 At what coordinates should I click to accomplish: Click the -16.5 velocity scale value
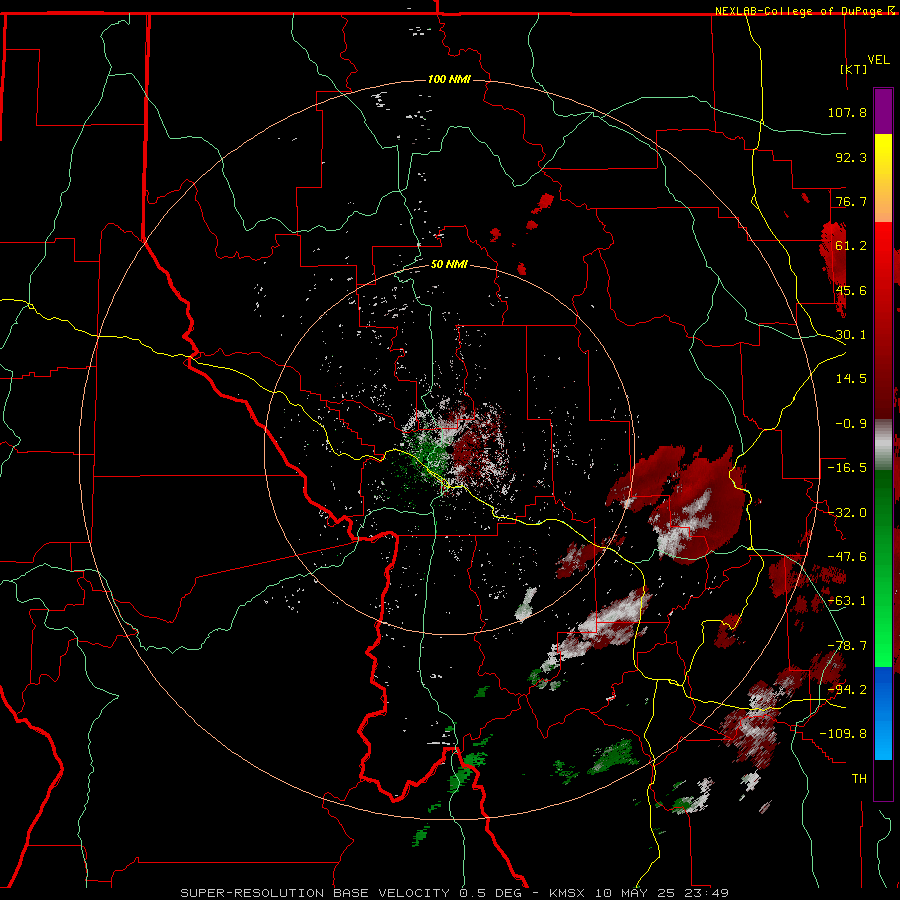coord(847,468)
